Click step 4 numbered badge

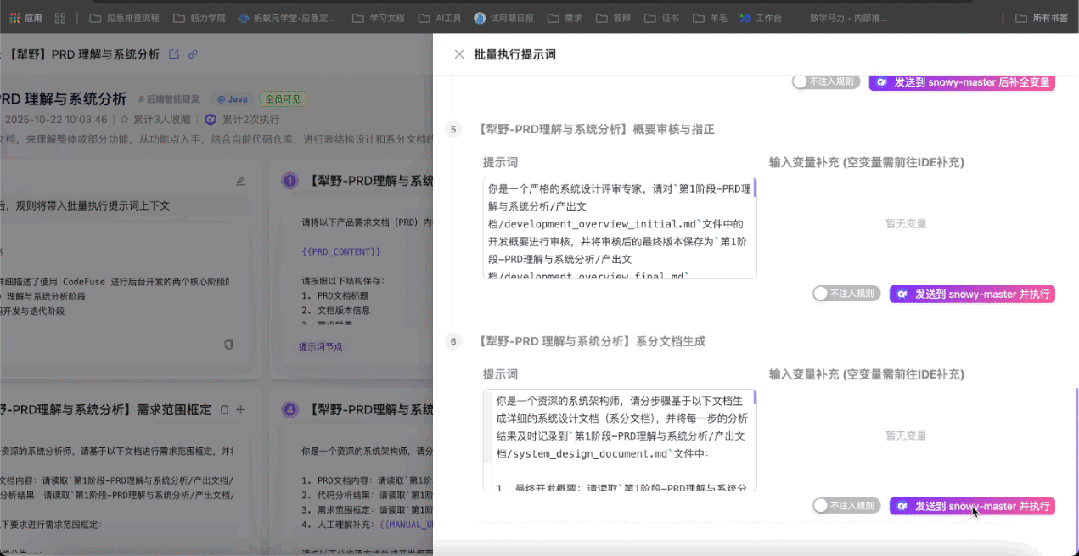tap(290, 409)
